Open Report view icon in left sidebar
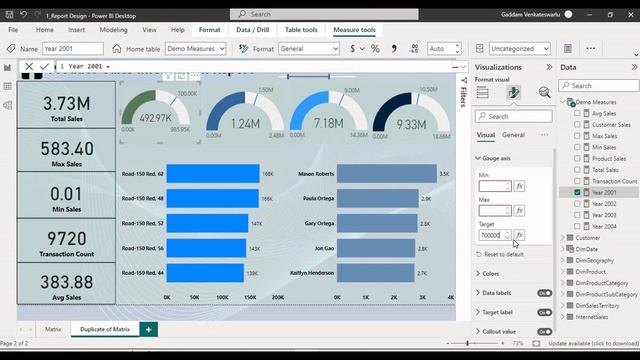The width and height of the screenshot is (640, 360). pyautogui.click(x=7, y=68)
